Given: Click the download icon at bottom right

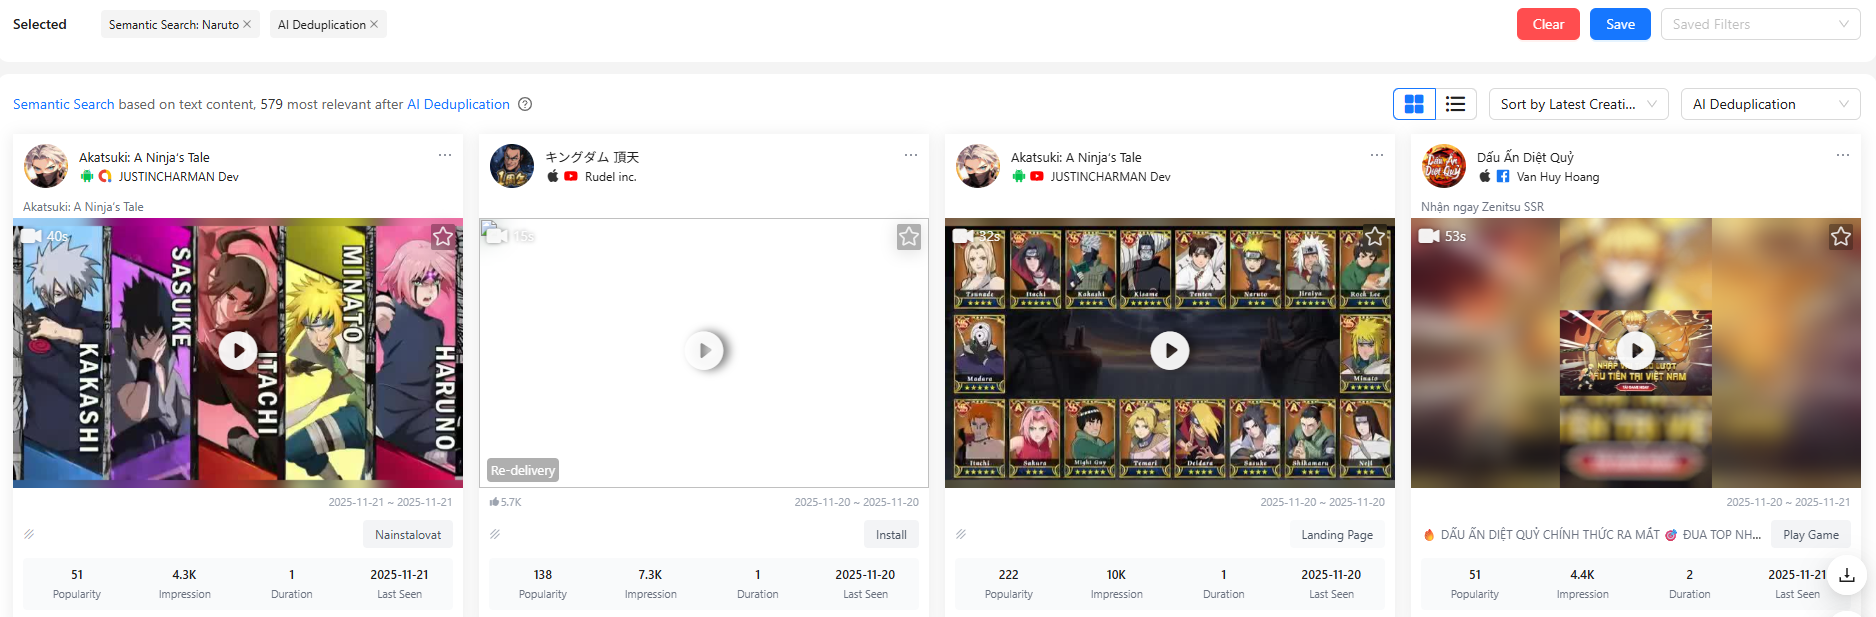Looking at the screenshot, I should tap(1847, 575).
